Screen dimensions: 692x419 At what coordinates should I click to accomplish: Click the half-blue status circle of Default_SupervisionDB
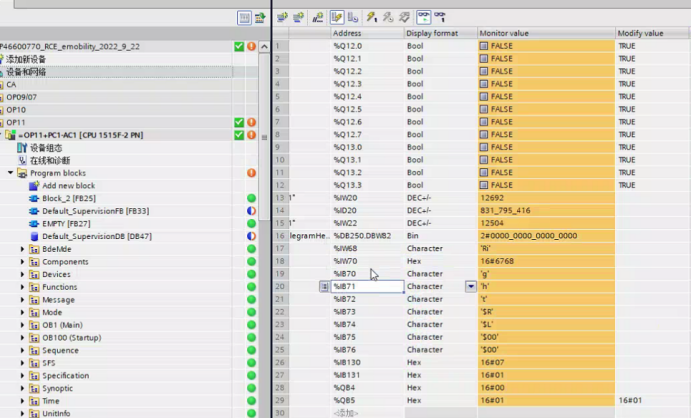tap(252, 236)
